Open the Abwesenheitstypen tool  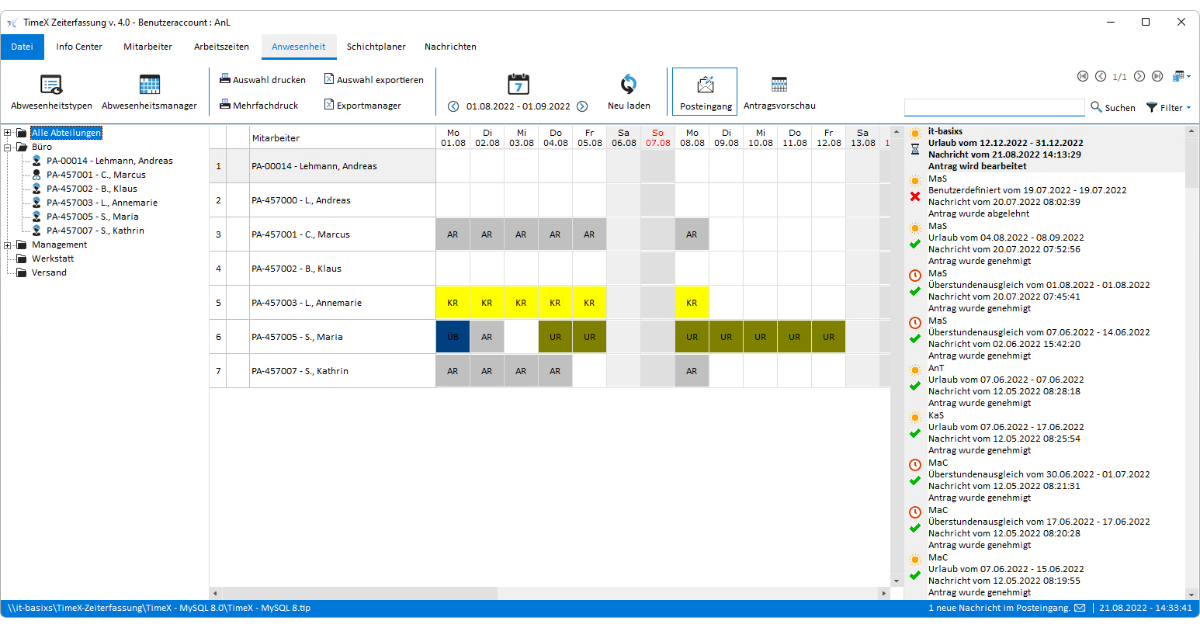tap(51, 93)
